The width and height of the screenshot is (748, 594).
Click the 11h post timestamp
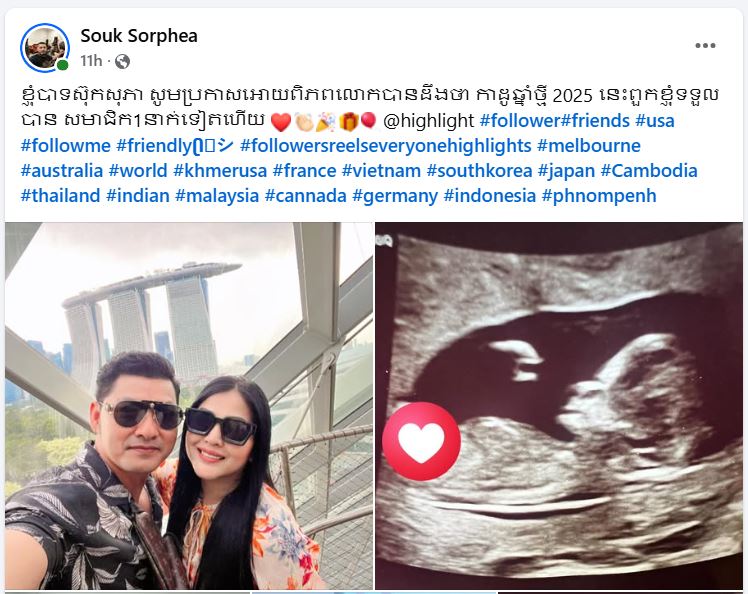pos(91,61)
